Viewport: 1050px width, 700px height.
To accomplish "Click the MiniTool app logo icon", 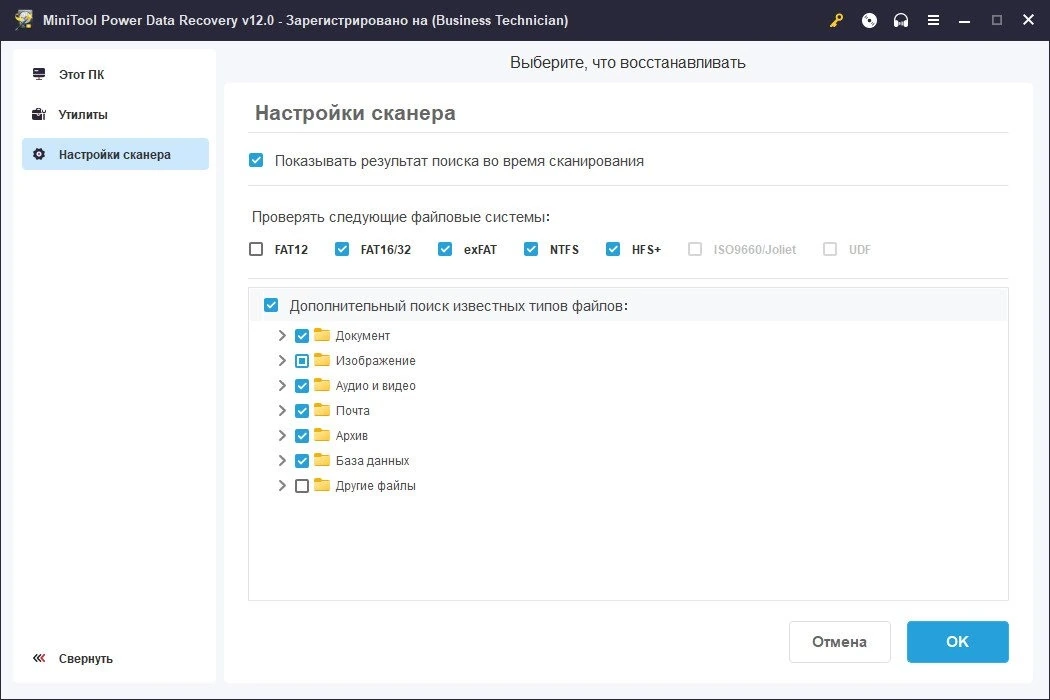I will pos(24,19).
